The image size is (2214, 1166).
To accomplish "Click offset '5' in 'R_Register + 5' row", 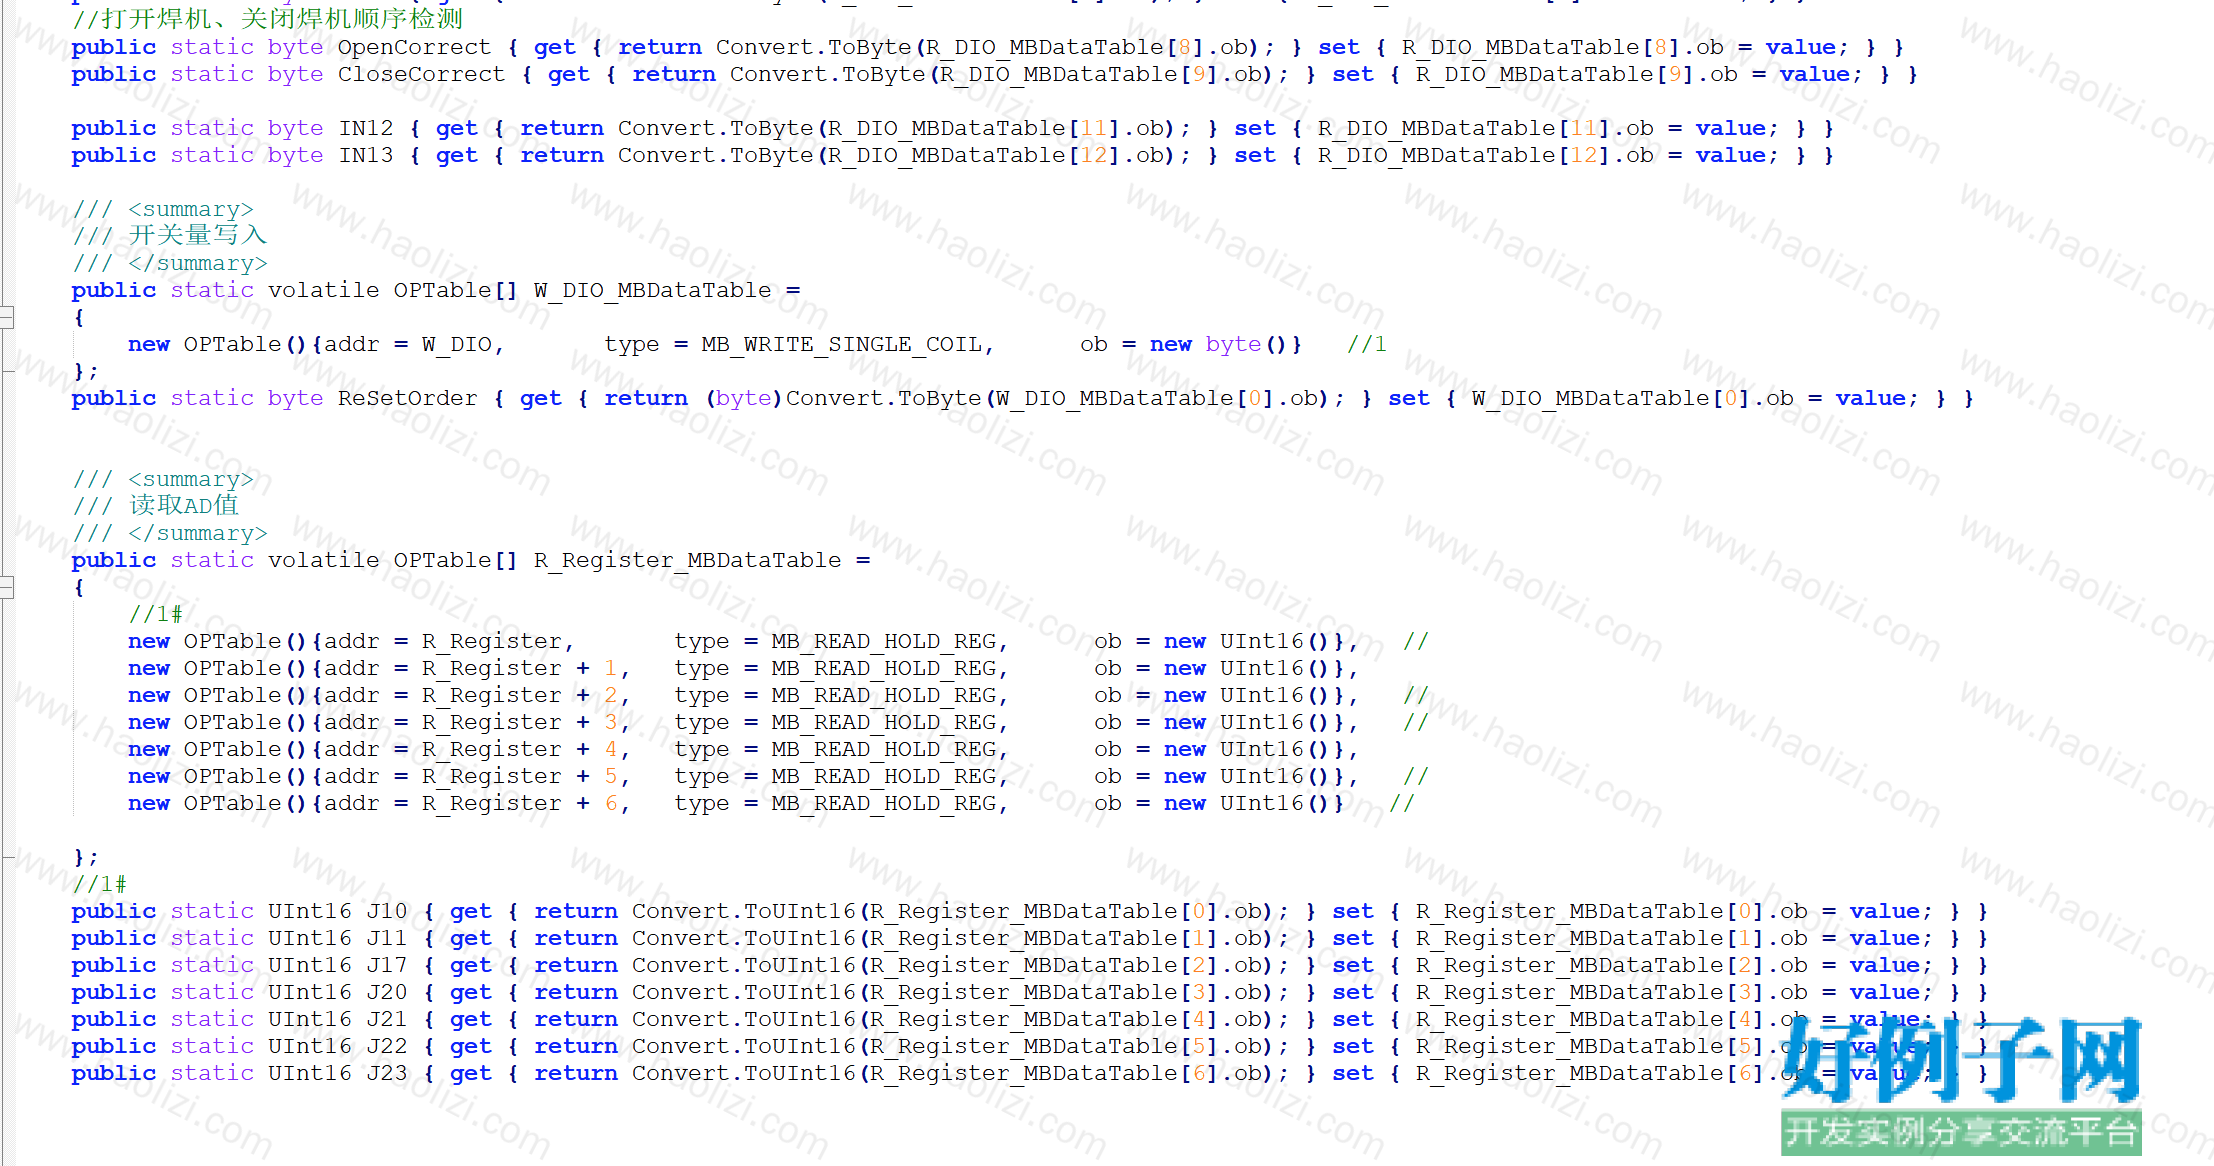I will [610, 776].
